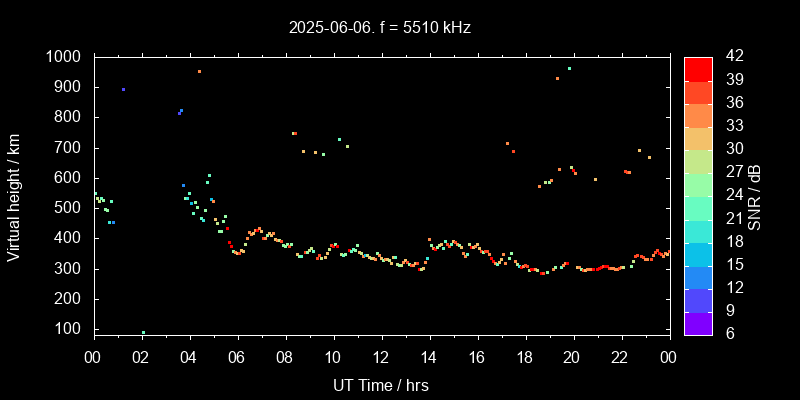Image resolution: width=800 pixels, height=400 pixels.
Task: Click the 42 label atop the colorbar
Action: click(x=732, y=57)
